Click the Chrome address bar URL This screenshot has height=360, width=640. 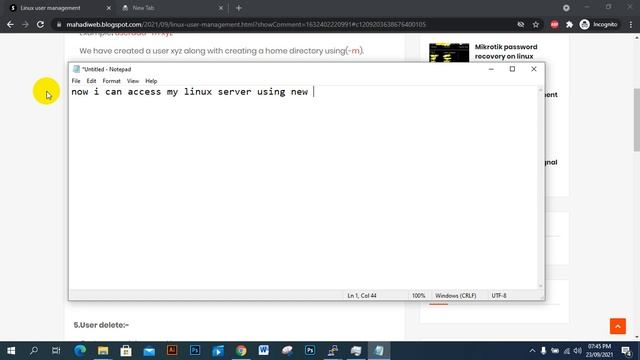tap(246, 24)
